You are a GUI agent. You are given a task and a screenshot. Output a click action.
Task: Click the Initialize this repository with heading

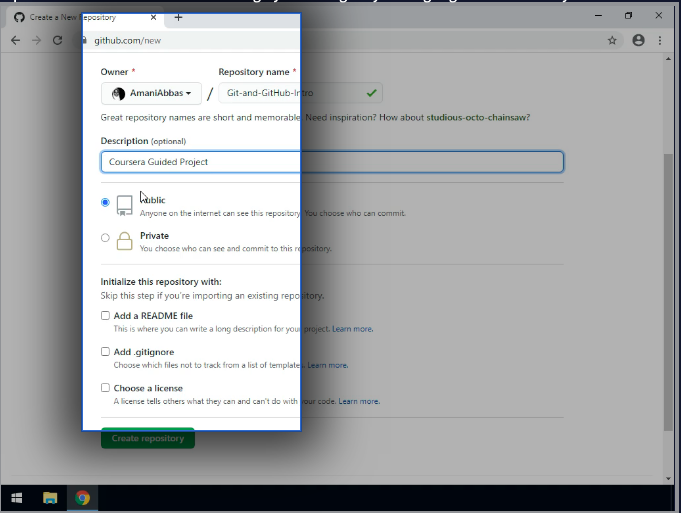tap(161, 281)
